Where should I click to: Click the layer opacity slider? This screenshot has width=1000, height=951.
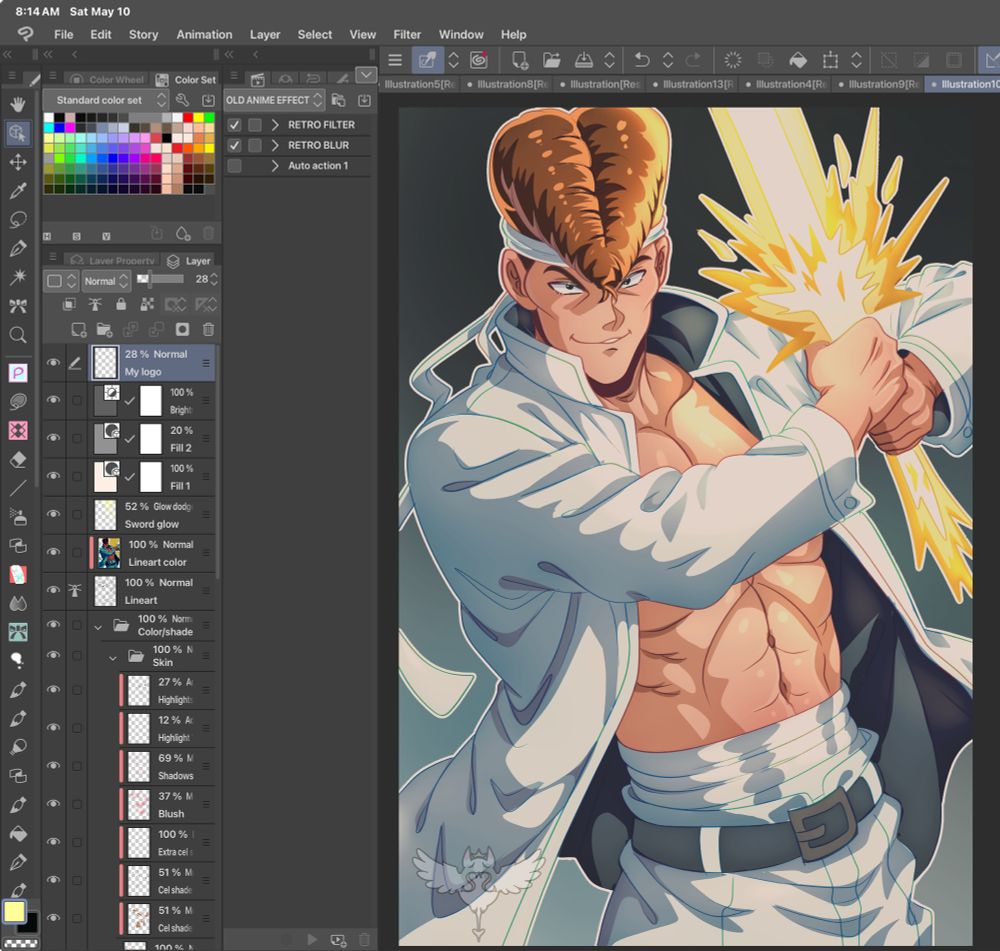tap(161, 279)
